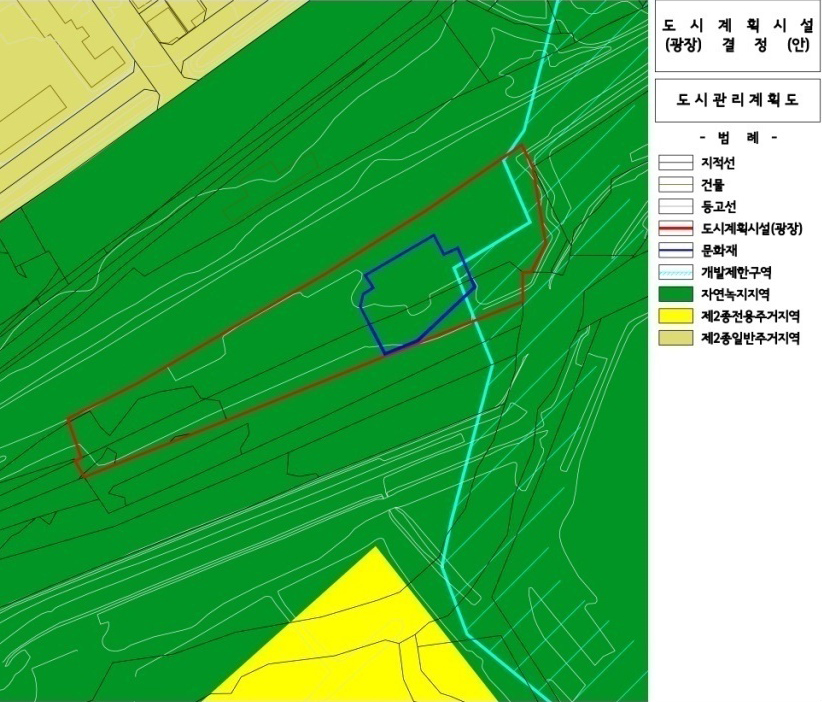Click the 등고선 legend symbol box

679,206
